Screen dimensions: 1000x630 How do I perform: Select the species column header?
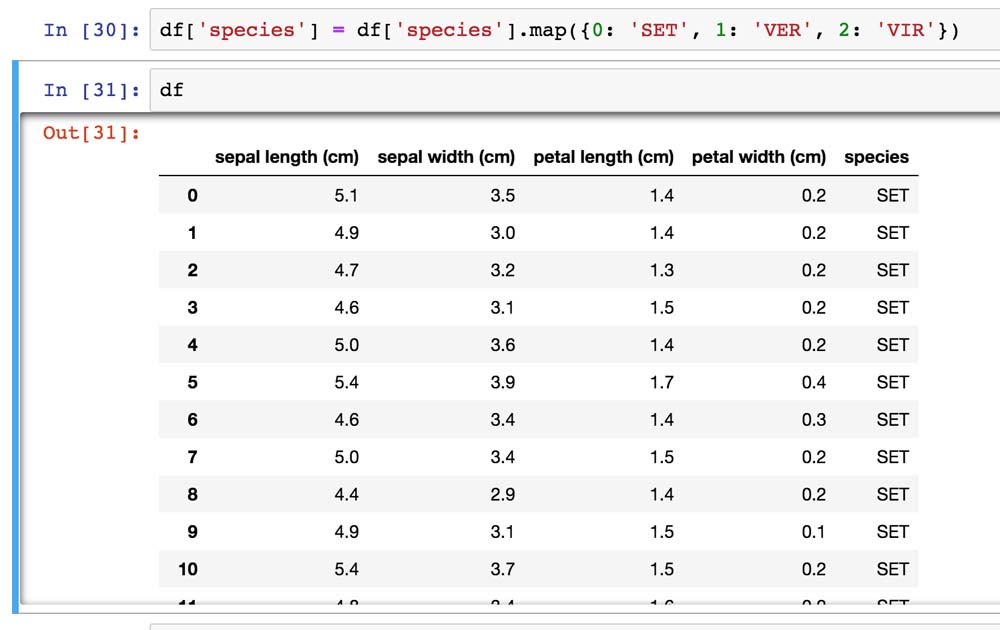click(x=876, y=157)
